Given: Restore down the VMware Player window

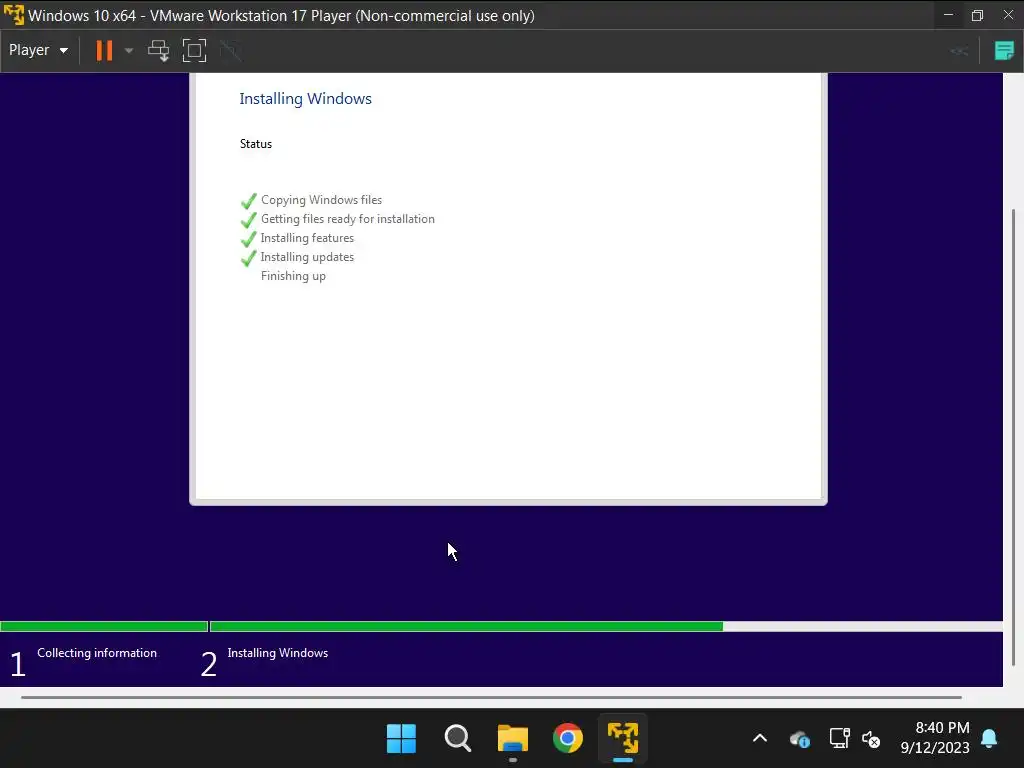Looking at the screenshot, I should click(978, 15).
